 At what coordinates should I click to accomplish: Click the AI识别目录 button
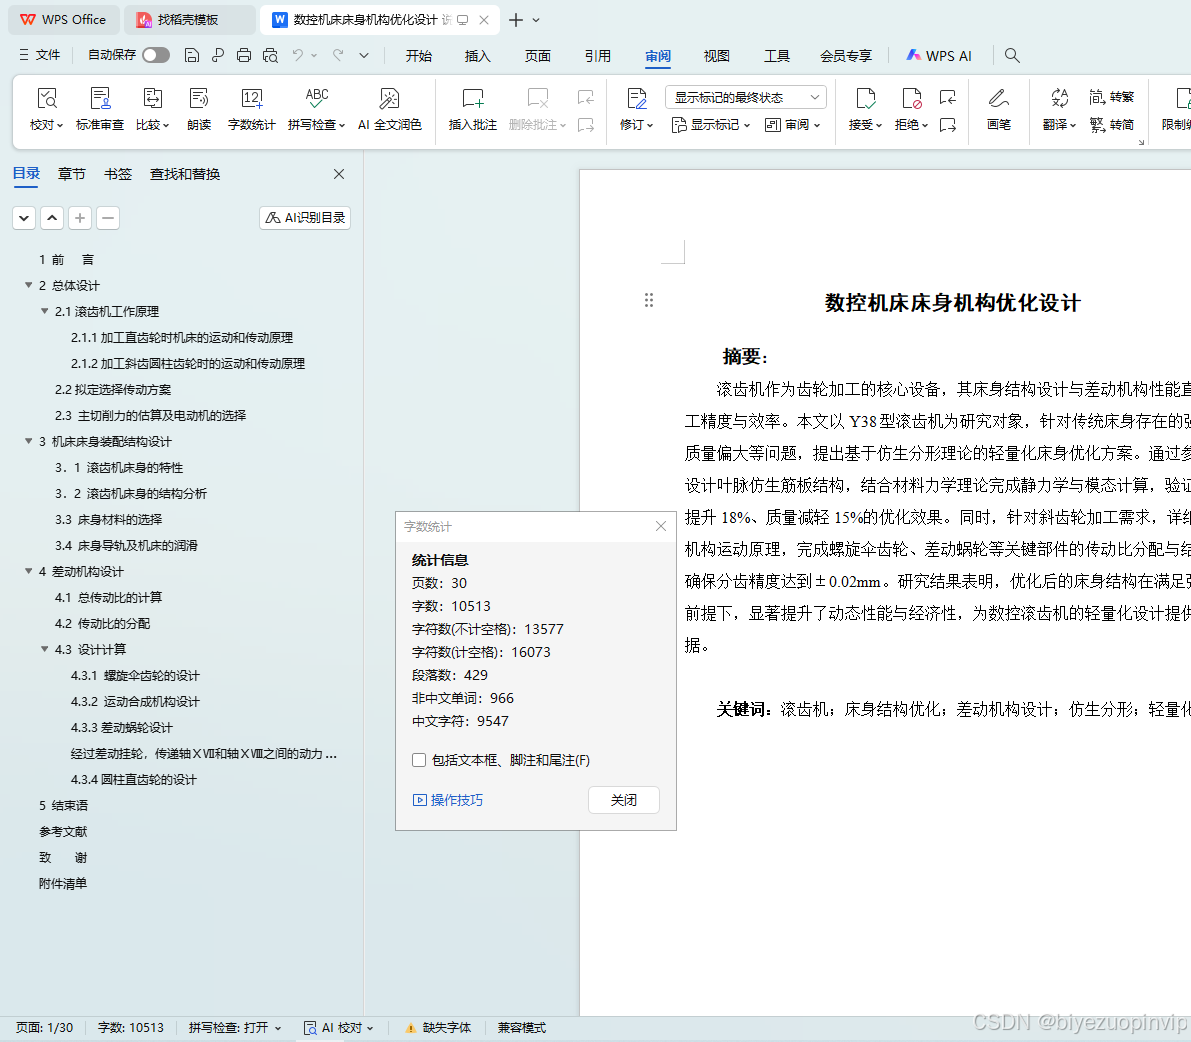click(304, 217)
